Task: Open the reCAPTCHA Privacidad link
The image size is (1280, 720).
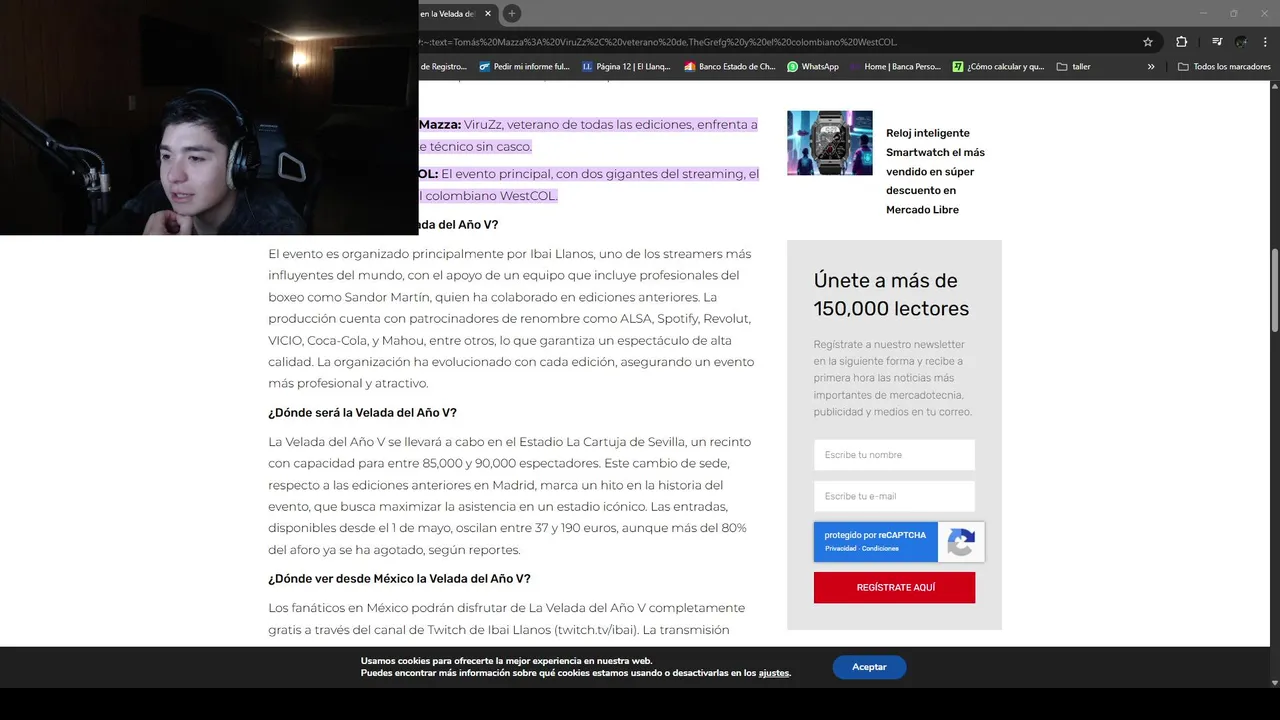Action: [x=842, y=549]
